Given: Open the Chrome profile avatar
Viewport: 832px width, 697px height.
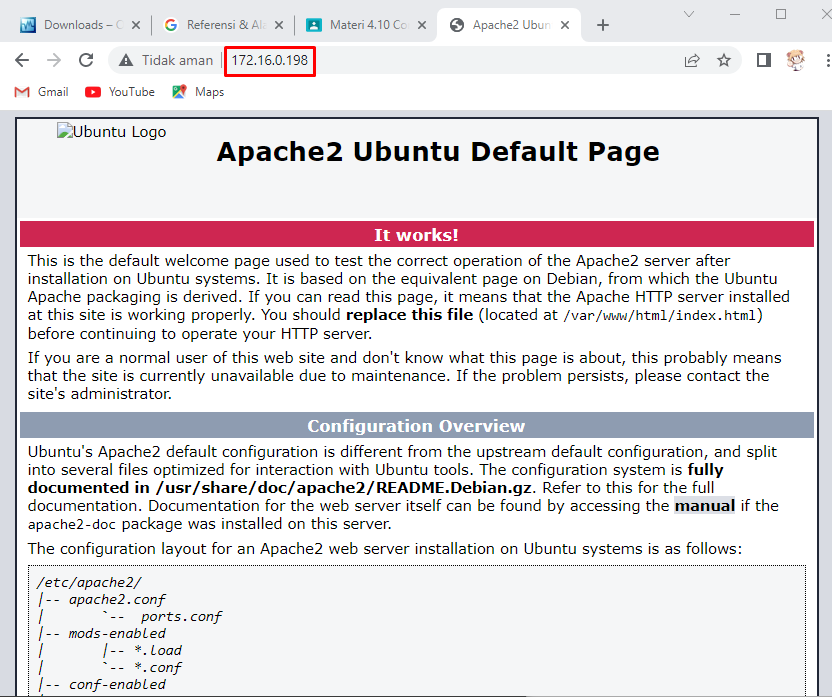Looking at the screenshot, I should (x=795, y=60).
